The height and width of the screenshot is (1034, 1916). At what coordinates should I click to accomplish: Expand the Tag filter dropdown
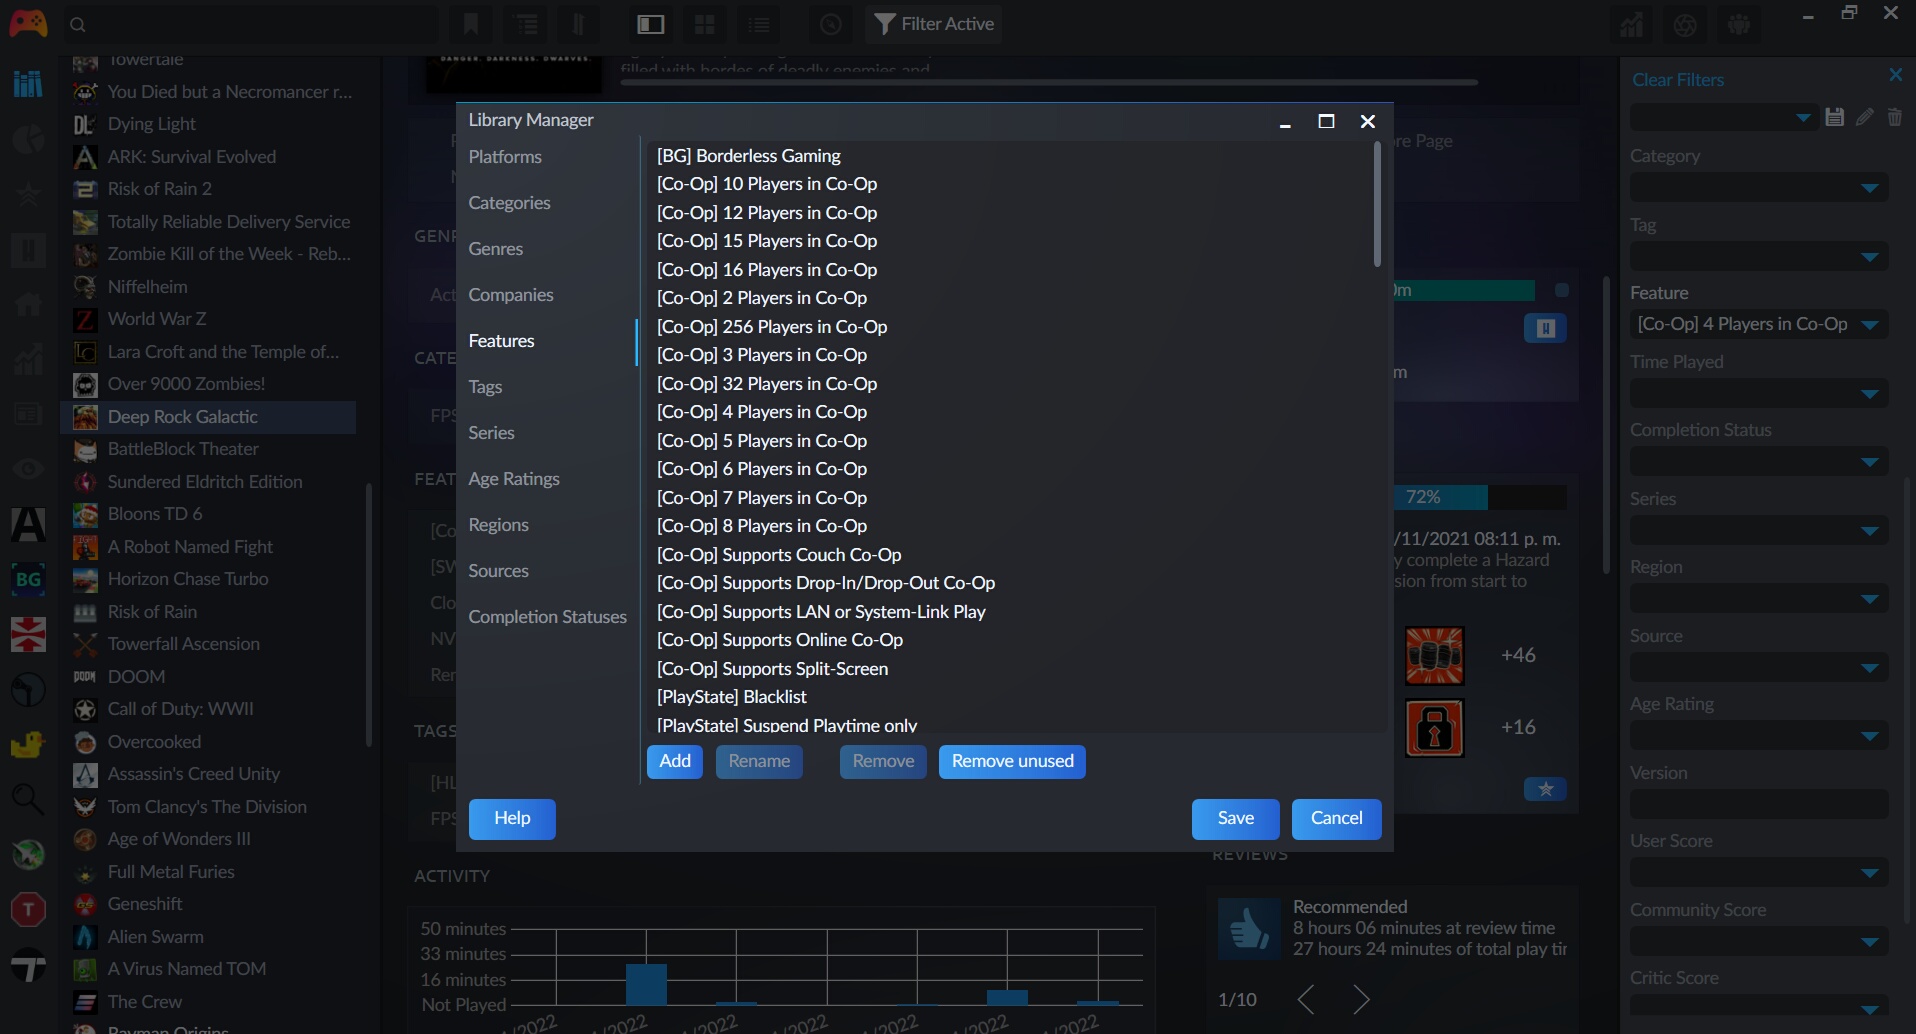coord(1759,257)
